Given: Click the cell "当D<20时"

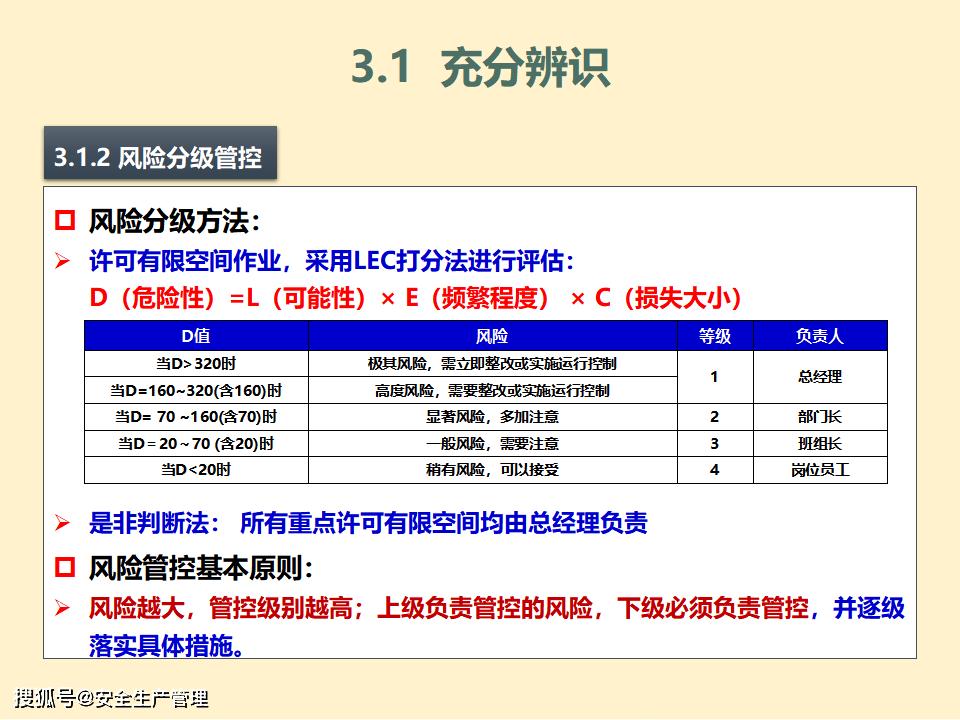Looking at the screenshot, I should 197,470.
